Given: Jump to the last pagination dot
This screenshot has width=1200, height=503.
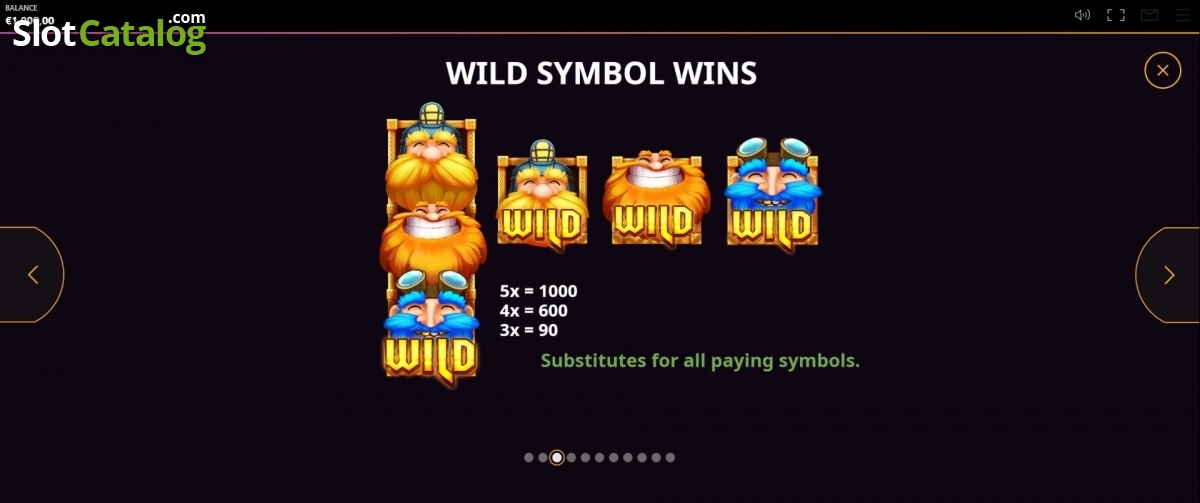Looking at the screenshot, I should pos(670,457).
